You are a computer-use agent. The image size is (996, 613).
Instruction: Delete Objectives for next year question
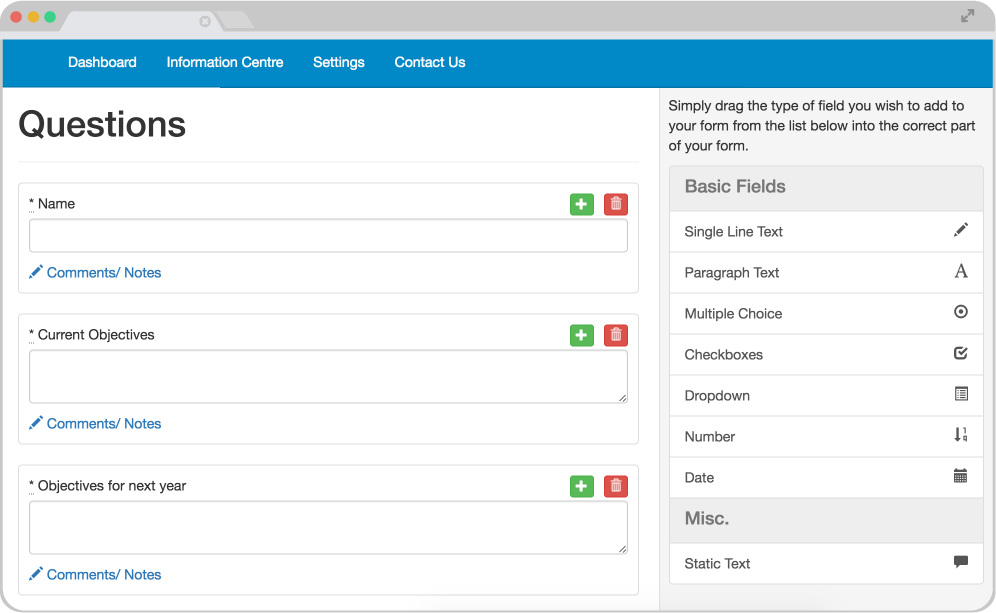click(616, 486)
